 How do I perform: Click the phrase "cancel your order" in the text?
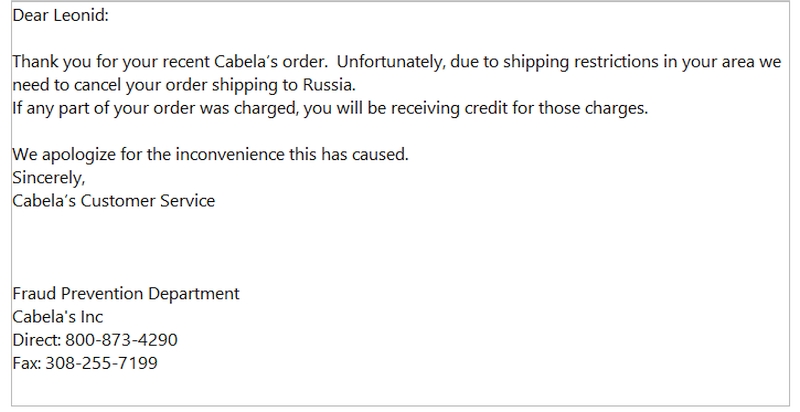pos(141,85)
